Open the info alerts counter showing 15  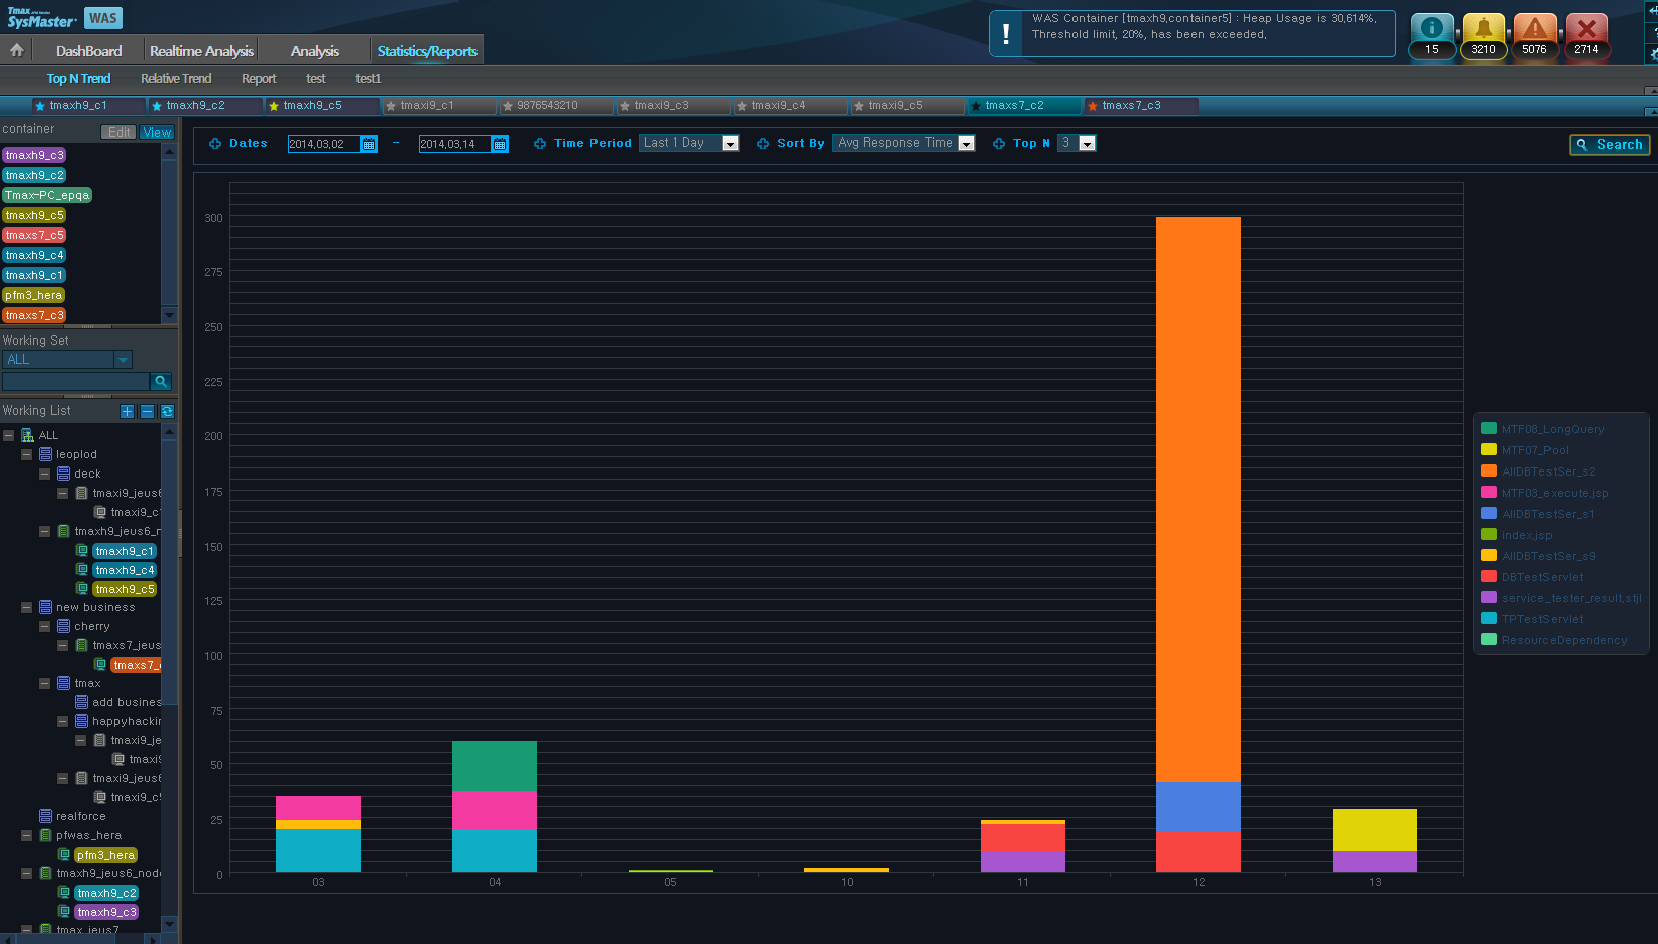pos(1432,37)
